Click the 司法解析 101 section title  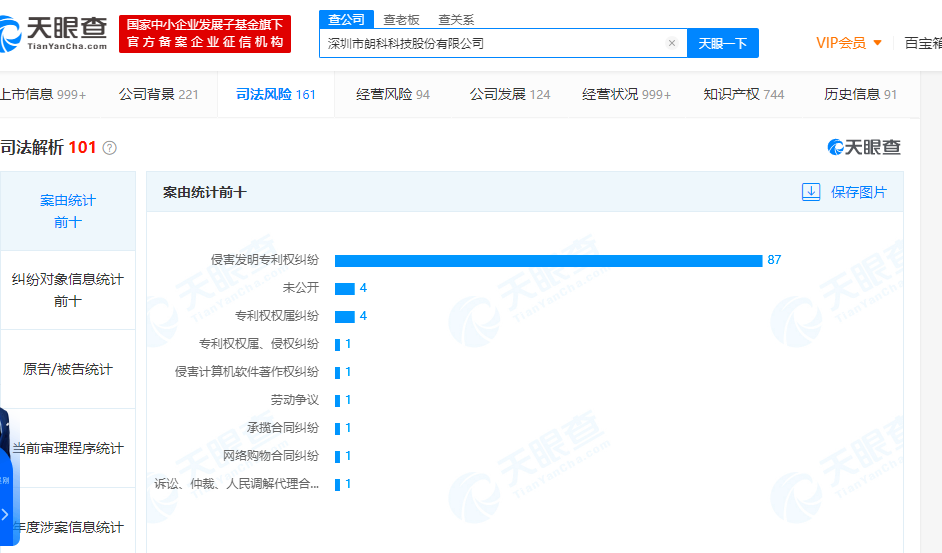coord(48,147)
